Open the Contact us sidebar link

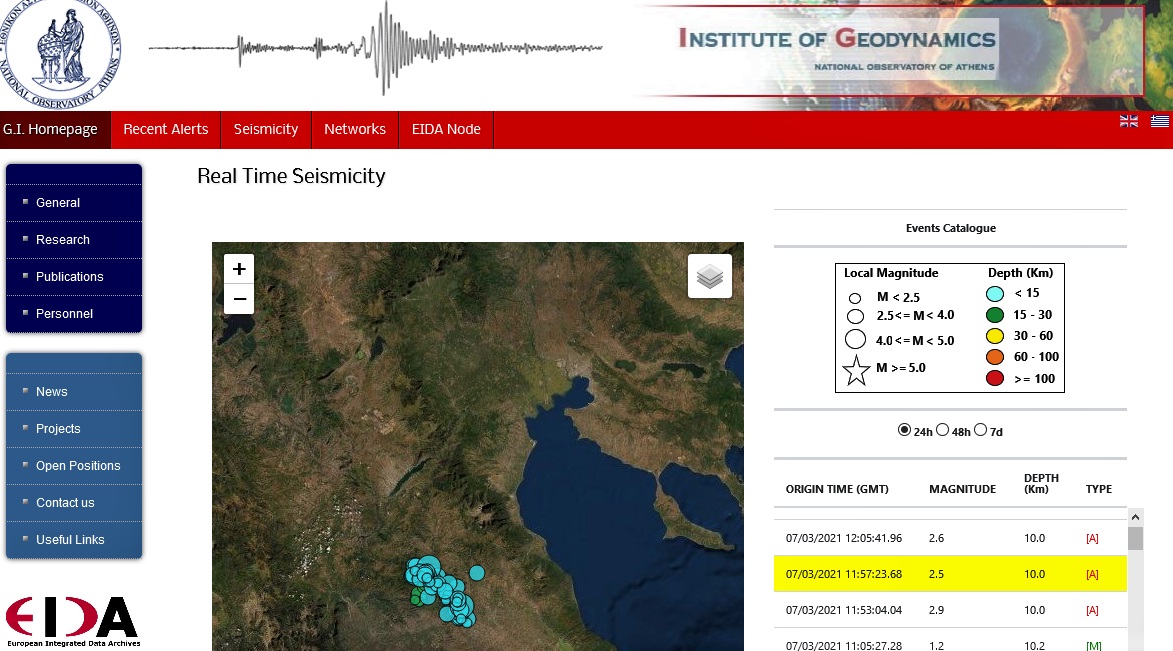click(x=65, y=503)
